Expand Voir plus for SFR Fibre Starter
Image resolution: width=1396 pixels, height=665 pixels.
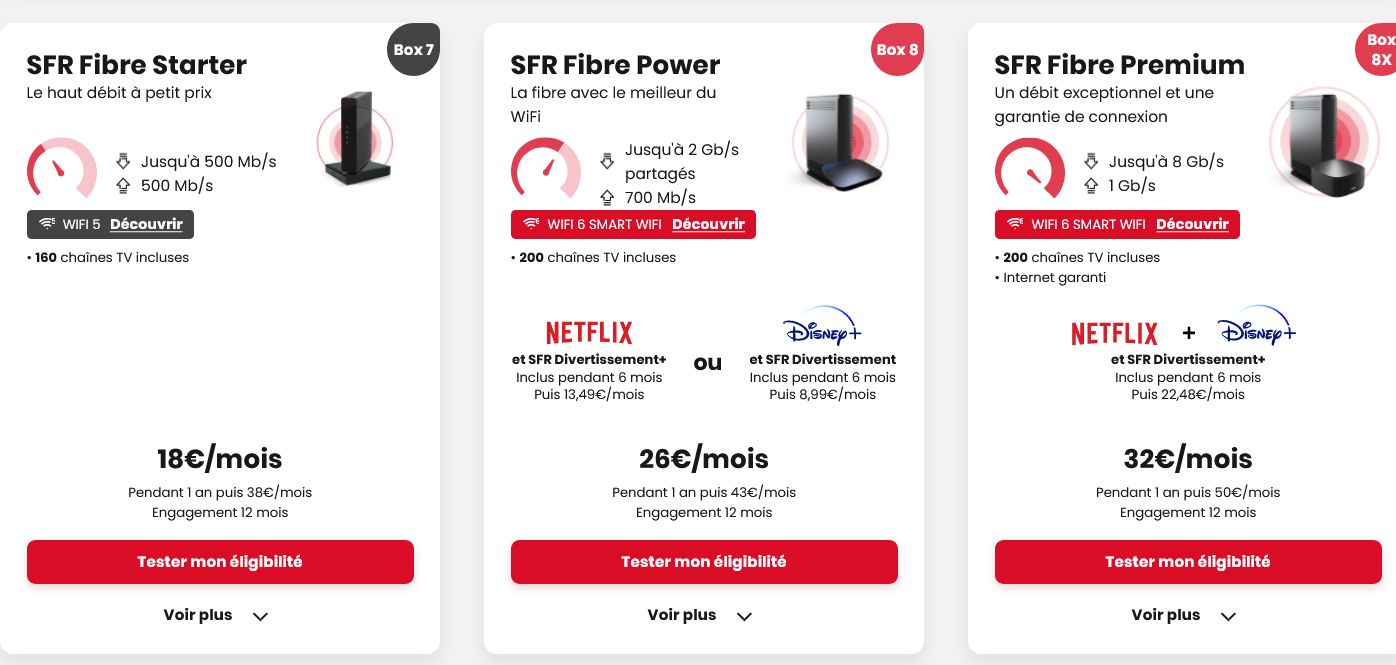216,615
